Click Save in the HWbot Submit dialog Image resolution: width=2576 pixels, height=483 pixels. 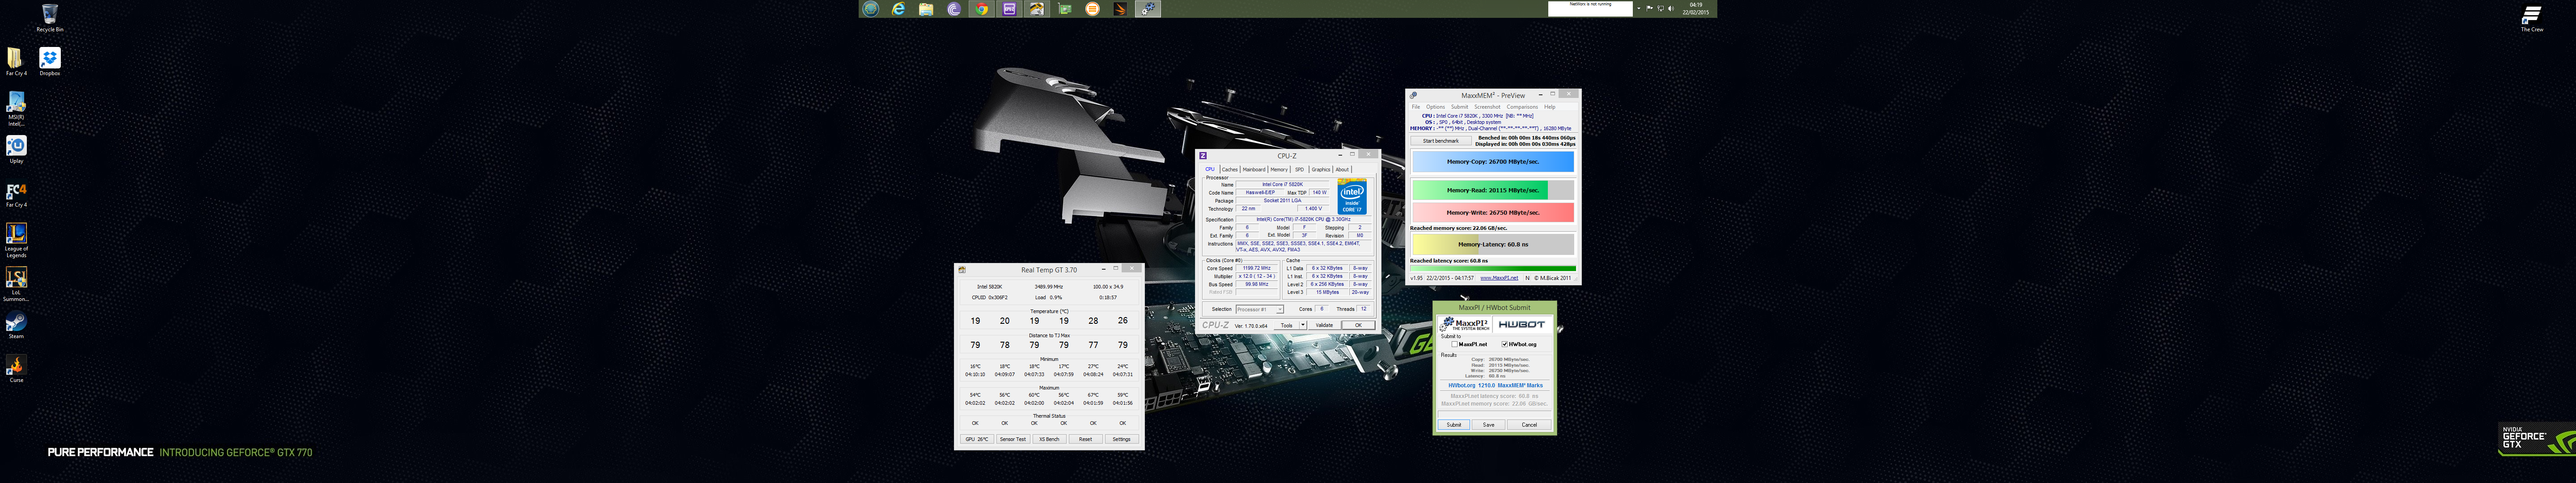[x=1488, y=424]
